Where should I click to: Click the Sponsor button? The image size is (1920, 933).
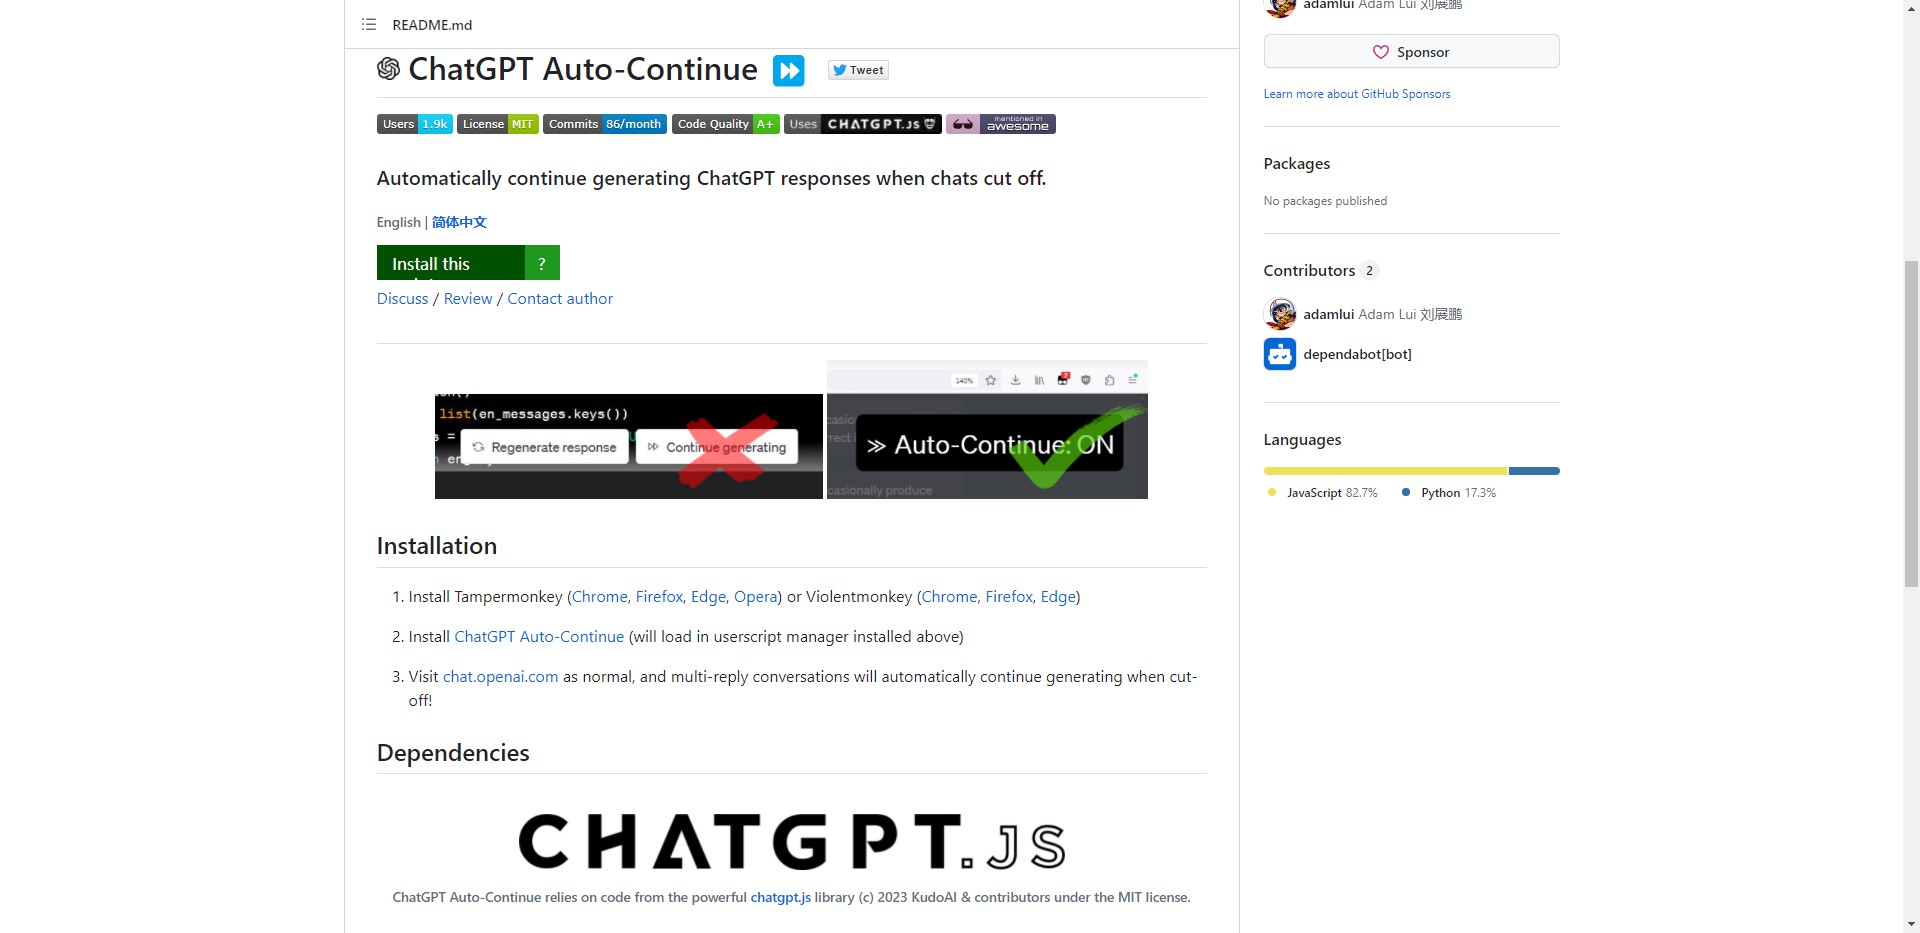point(1411,52)
